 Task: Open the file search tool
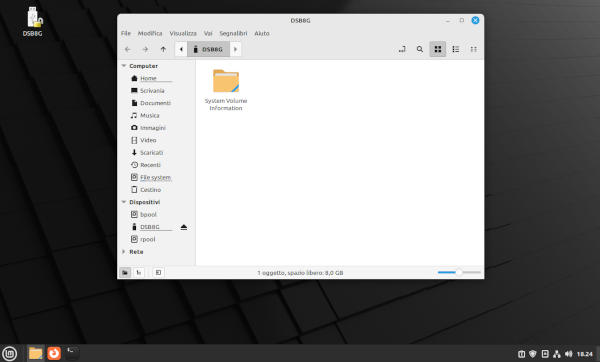(420, 49)
